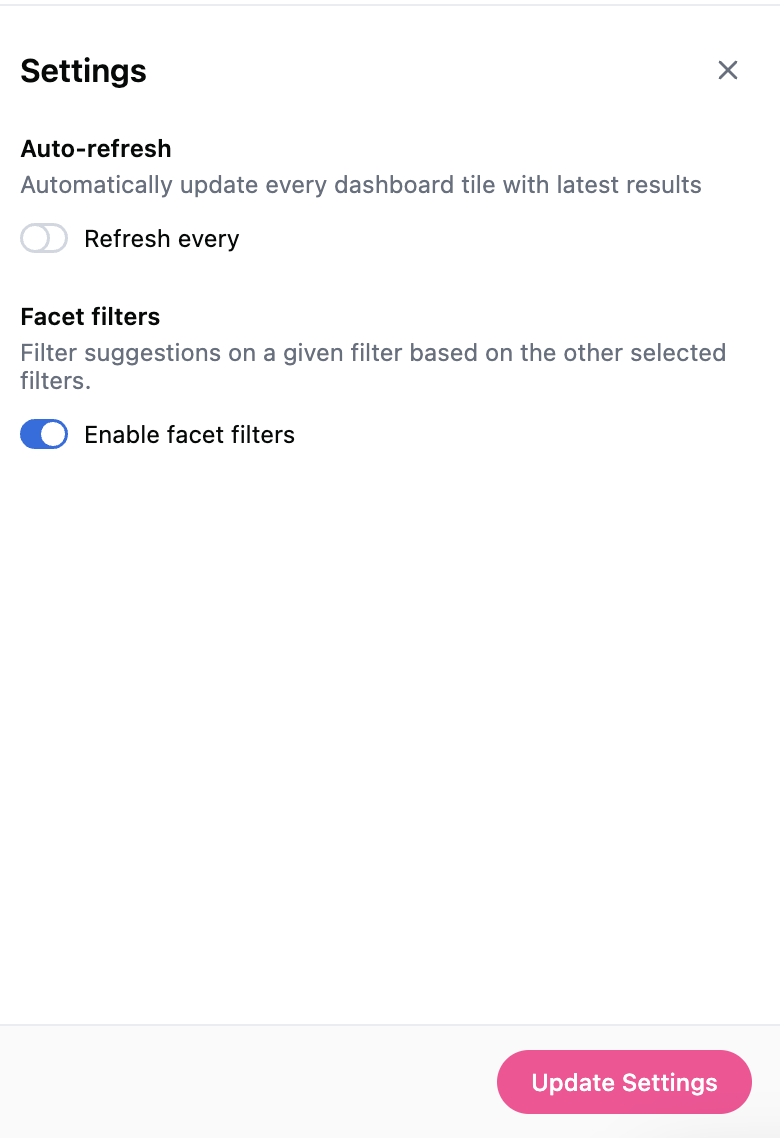Click the pink Update Settings button
The image size is (780, 1138).
coord(624,1082)
